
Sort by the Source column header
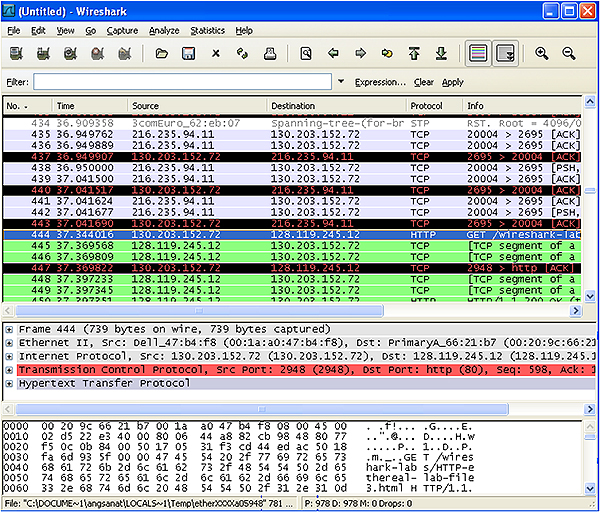(x=197, y=106)
